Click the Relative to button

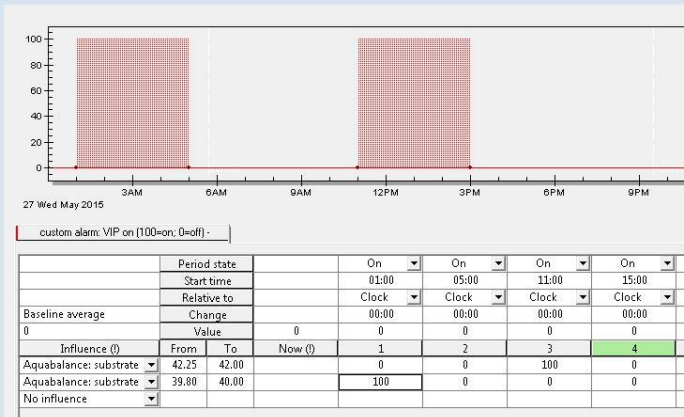coord(206,298)
